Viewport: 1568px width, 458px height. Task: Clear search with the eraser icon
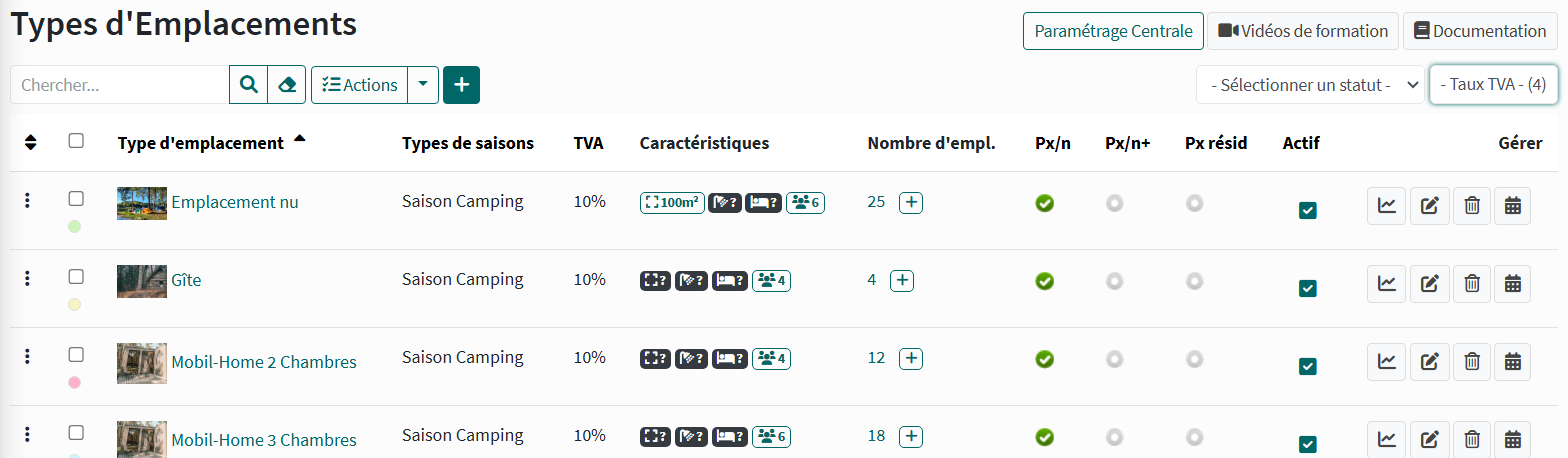287,85
